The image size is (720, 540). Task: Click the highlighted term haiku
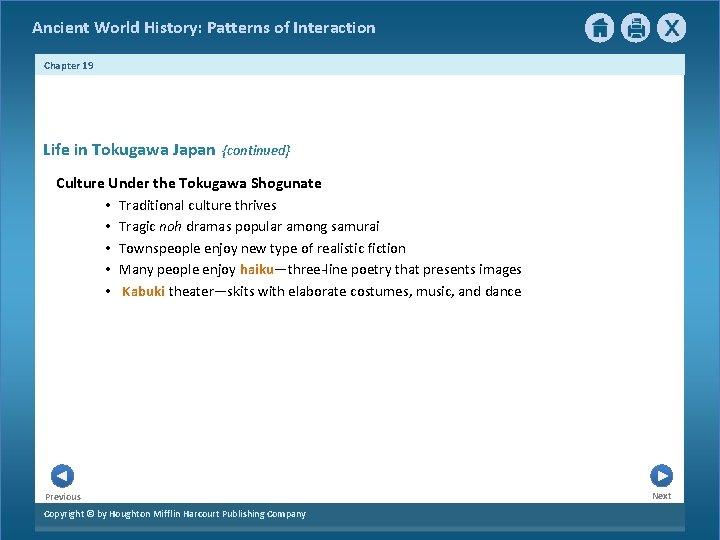(257, 269)
